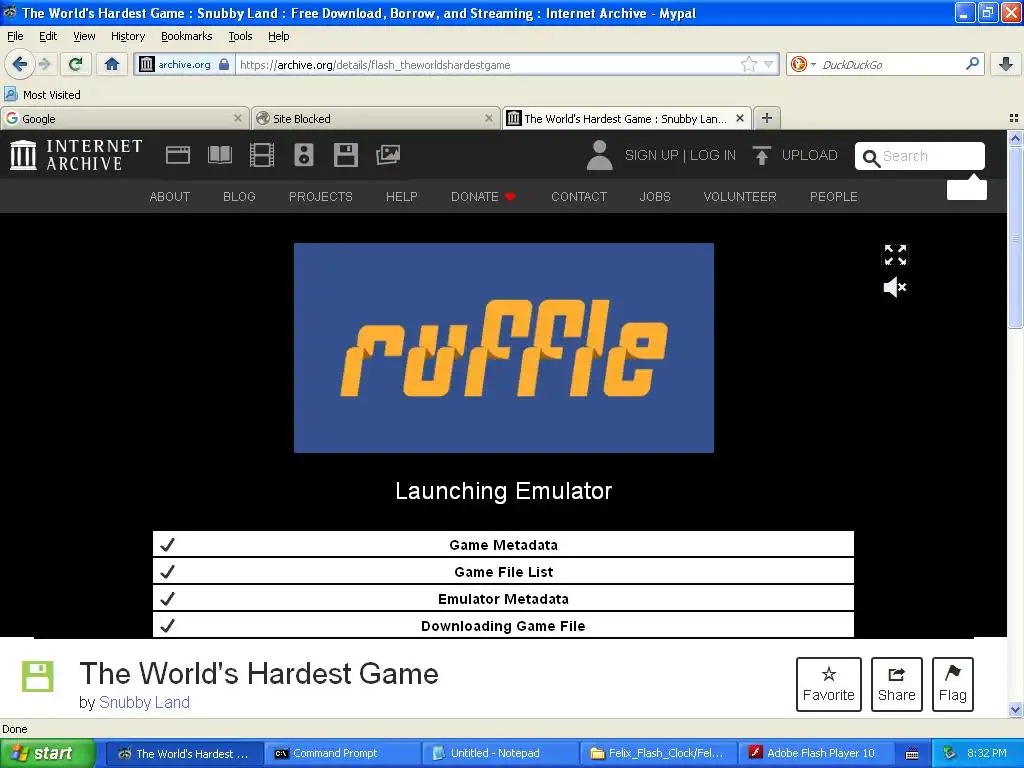Click the LOG IN link
1024x768 pixels.
(x=712, y=155)
